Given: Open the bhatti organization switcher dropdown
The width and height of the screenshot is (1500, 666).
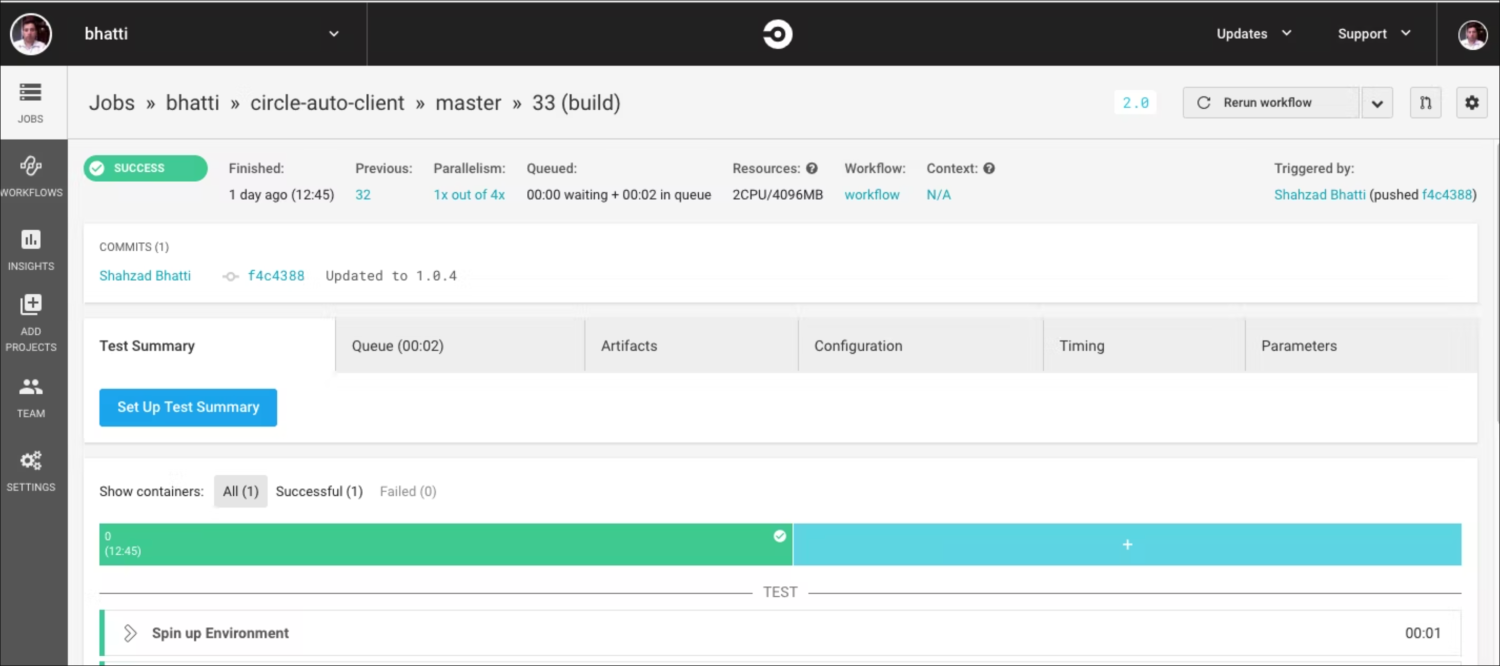Looking at the screenshot, I should coord(334,34).
